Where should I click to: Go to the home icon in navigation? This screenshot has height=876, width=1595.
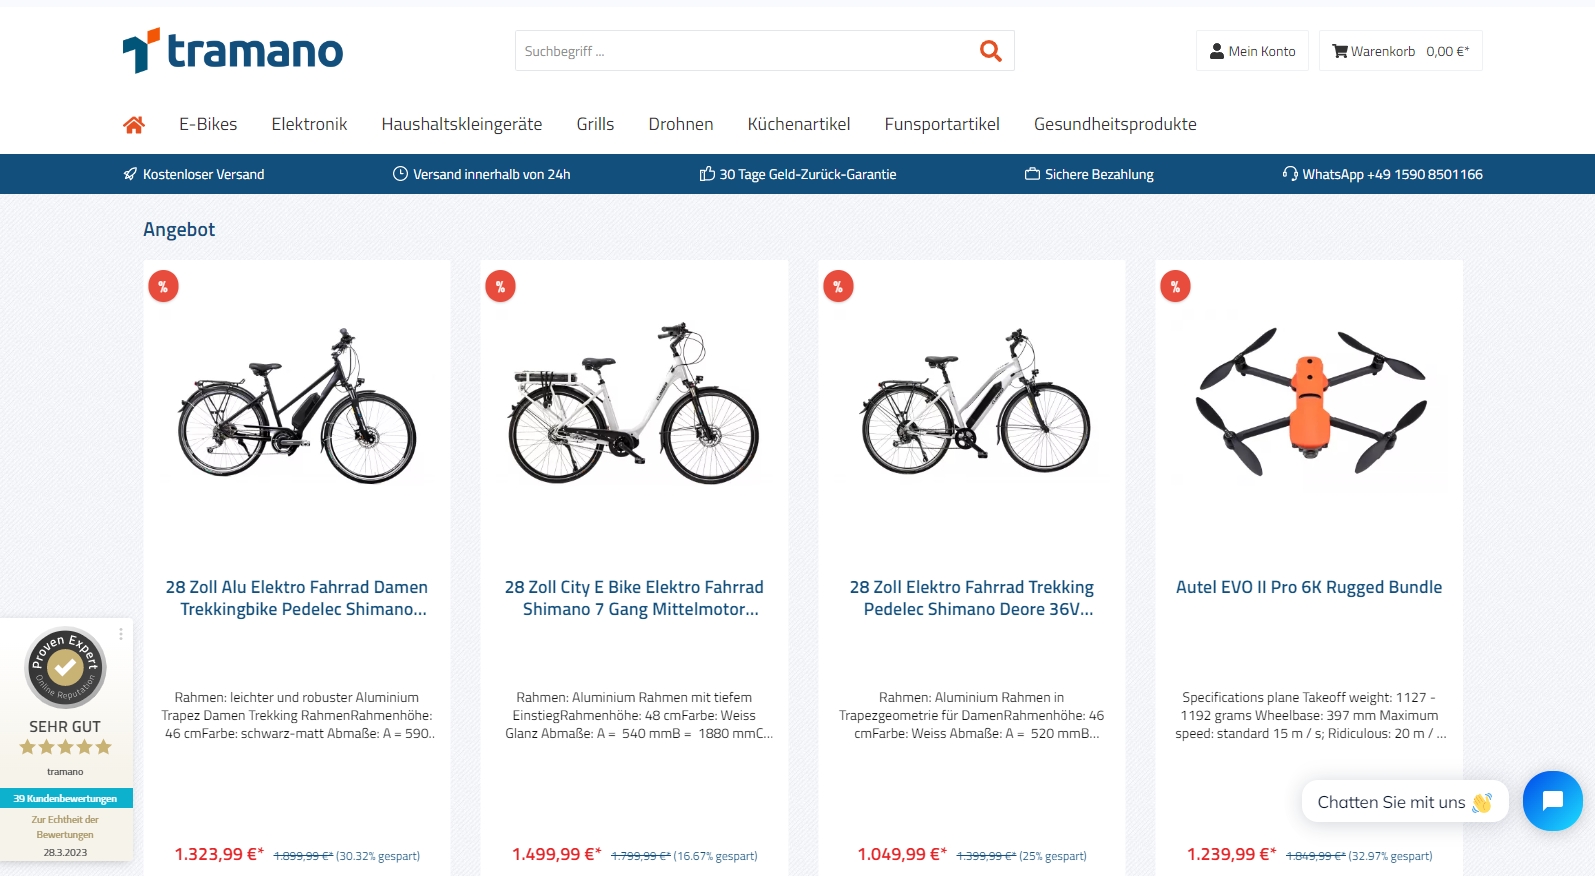tap(134, 124)
